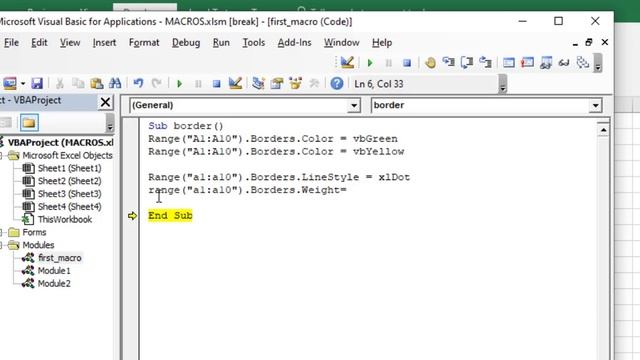Restore the inner code window
Viewport: 640px width, 360px height.
(x=589, y=42)
